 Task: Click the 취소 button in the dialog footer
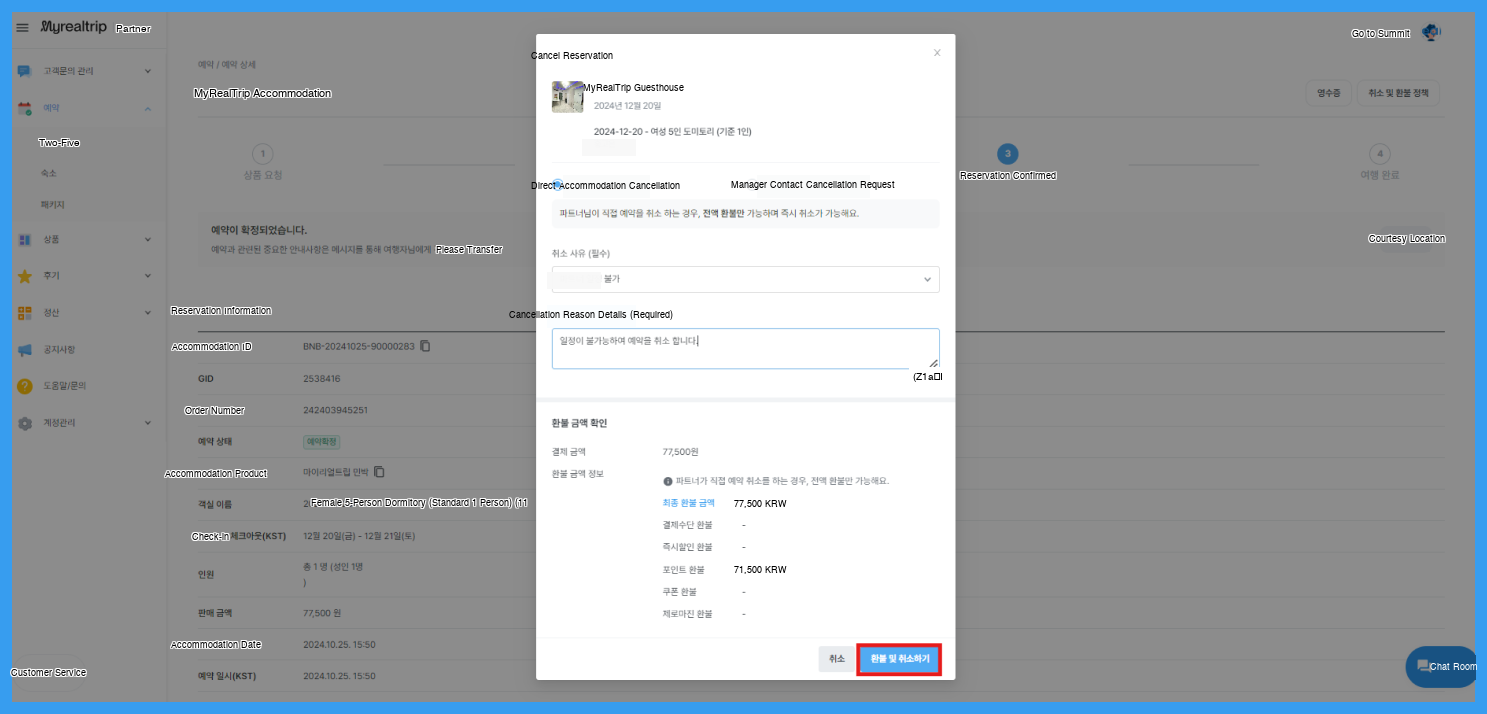pyautogui.click(x=836, y=659)
